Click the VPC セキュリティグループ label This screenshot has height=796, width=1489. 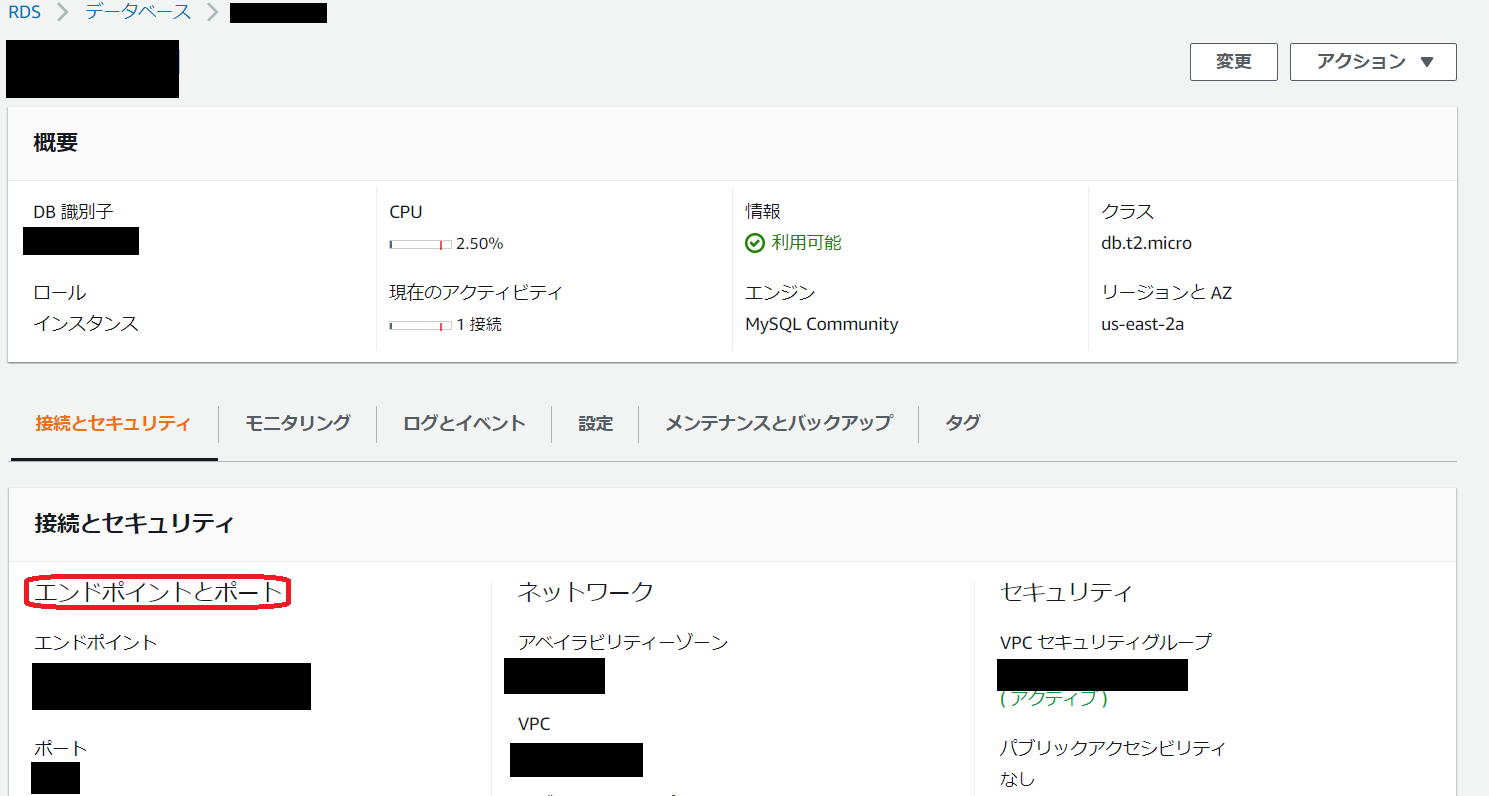point(1106,642)
